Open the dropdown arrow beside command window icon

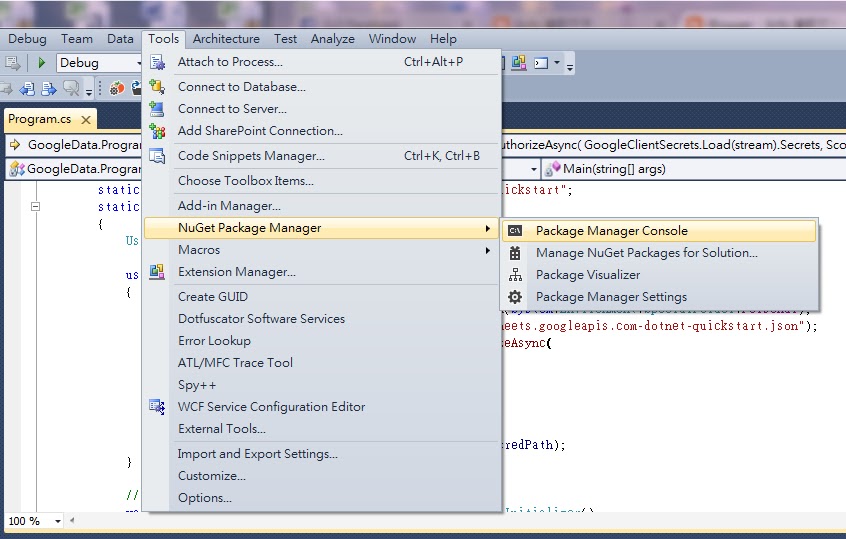[556, 63]
